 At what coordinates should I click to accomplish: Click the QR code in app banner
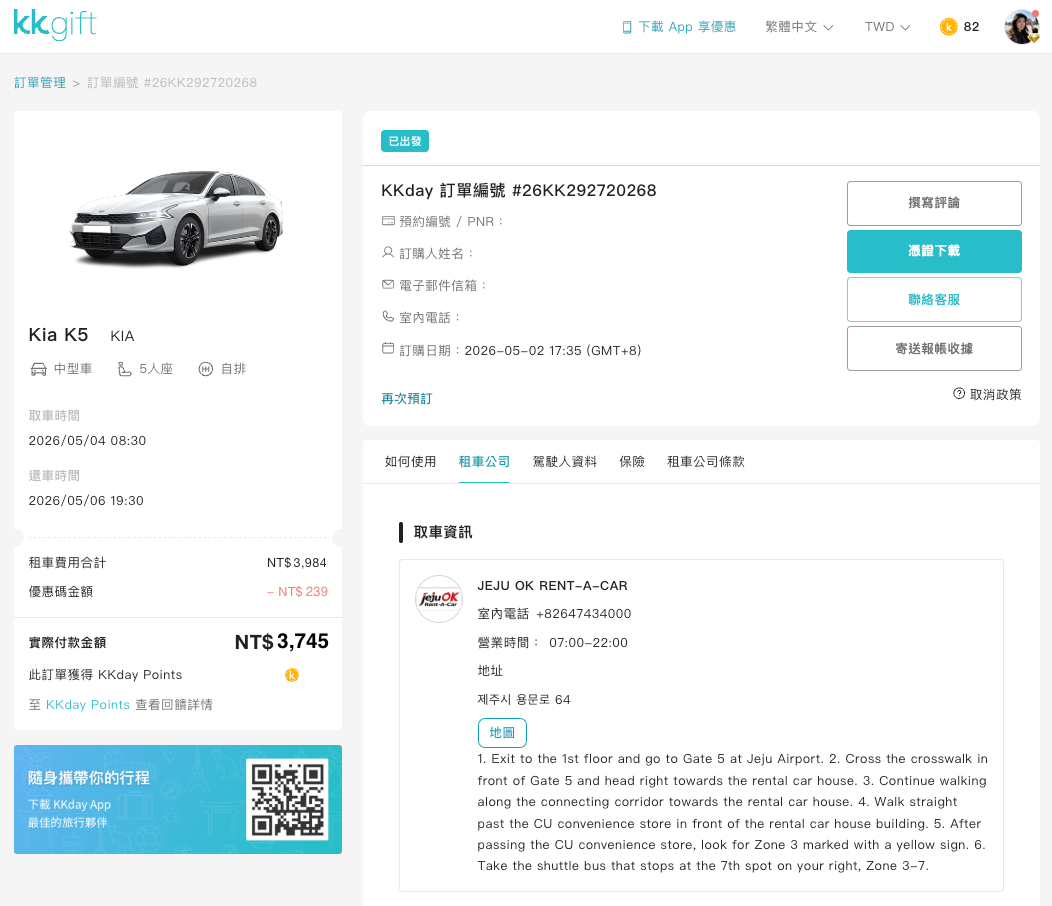(x=287, y=799)
